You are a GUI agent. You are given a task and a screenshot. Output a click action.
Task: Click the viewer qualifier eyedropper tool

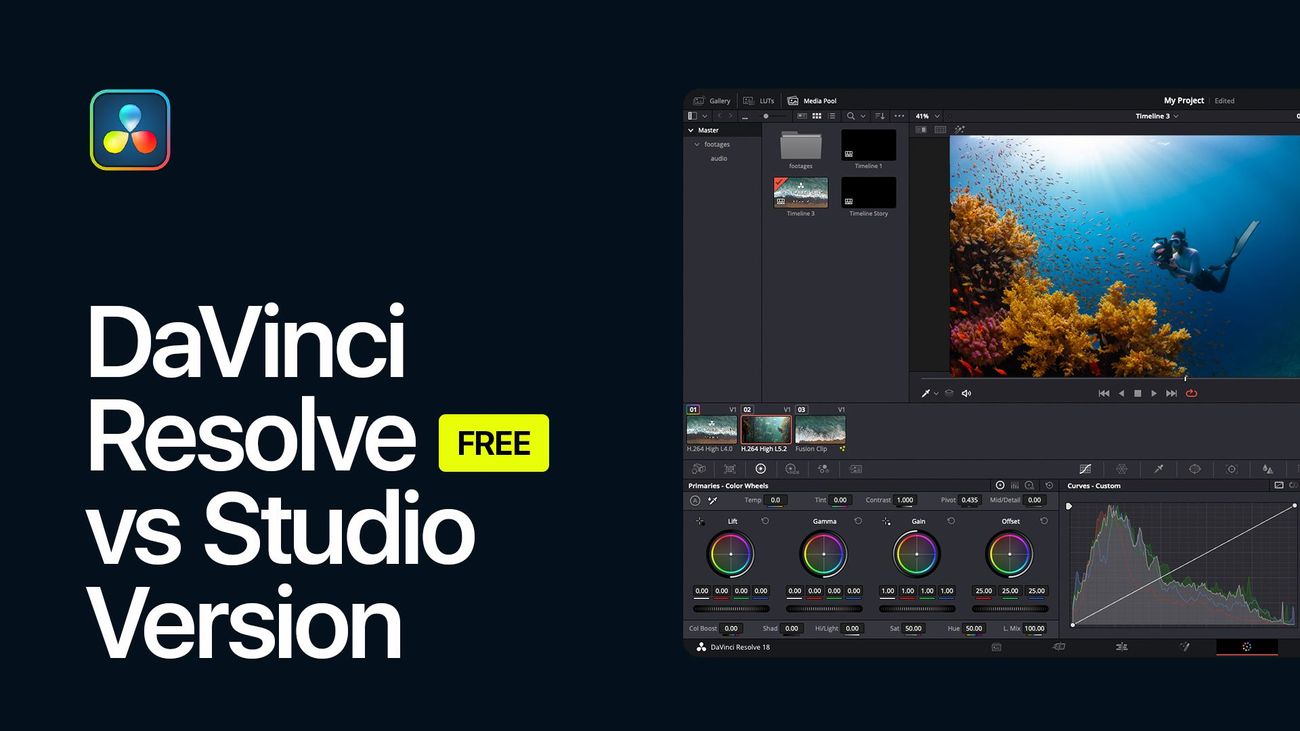click(926, 393)
